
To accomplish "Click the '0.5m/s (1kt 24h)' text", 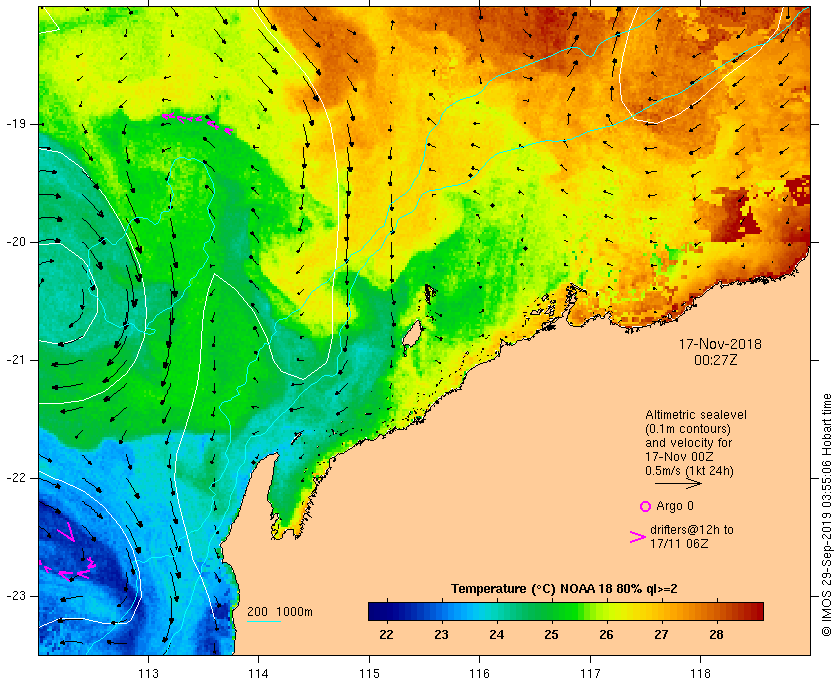I will (689, 471).
